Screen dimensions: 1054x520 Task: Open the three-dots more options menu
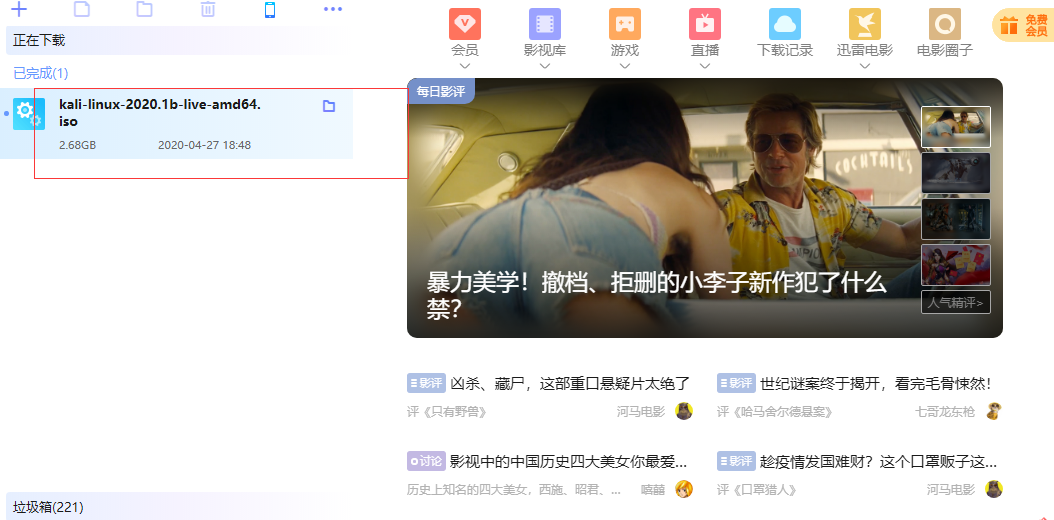(x=333, y=9)
